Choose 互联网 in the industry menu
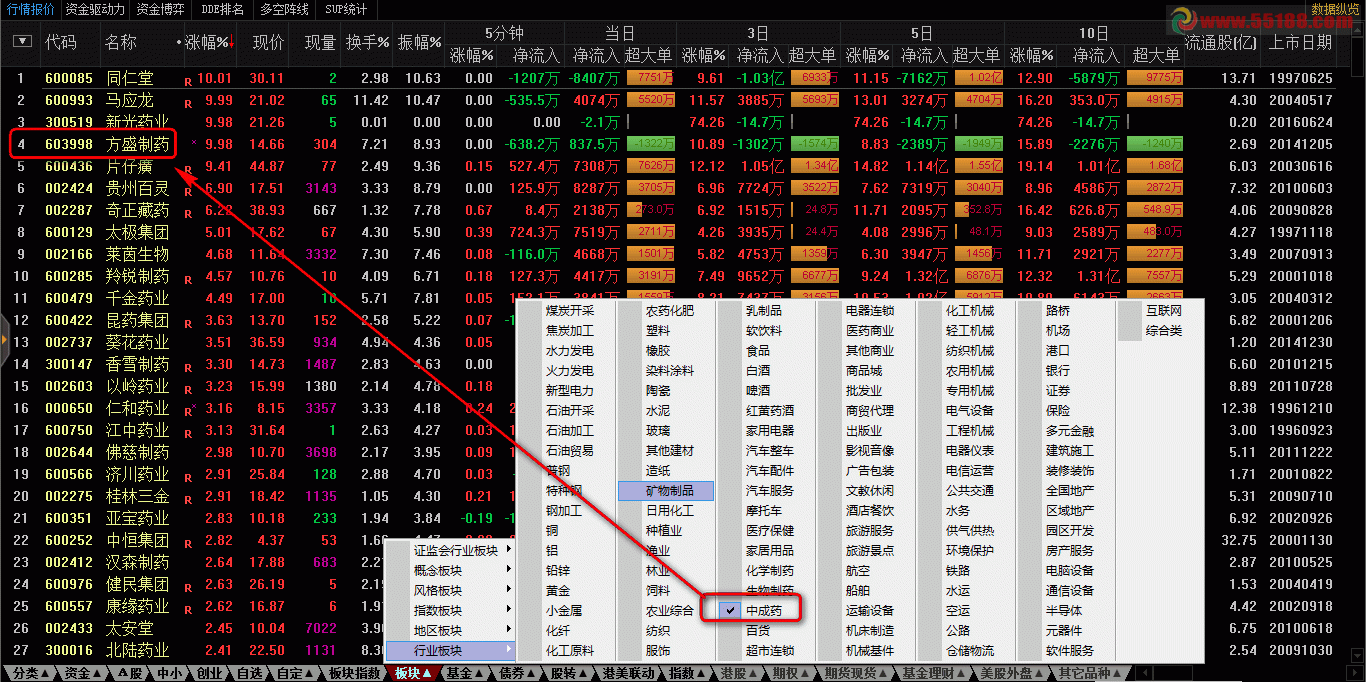The width and height of the screenshot is (1366, 682). click(1164, 310)
